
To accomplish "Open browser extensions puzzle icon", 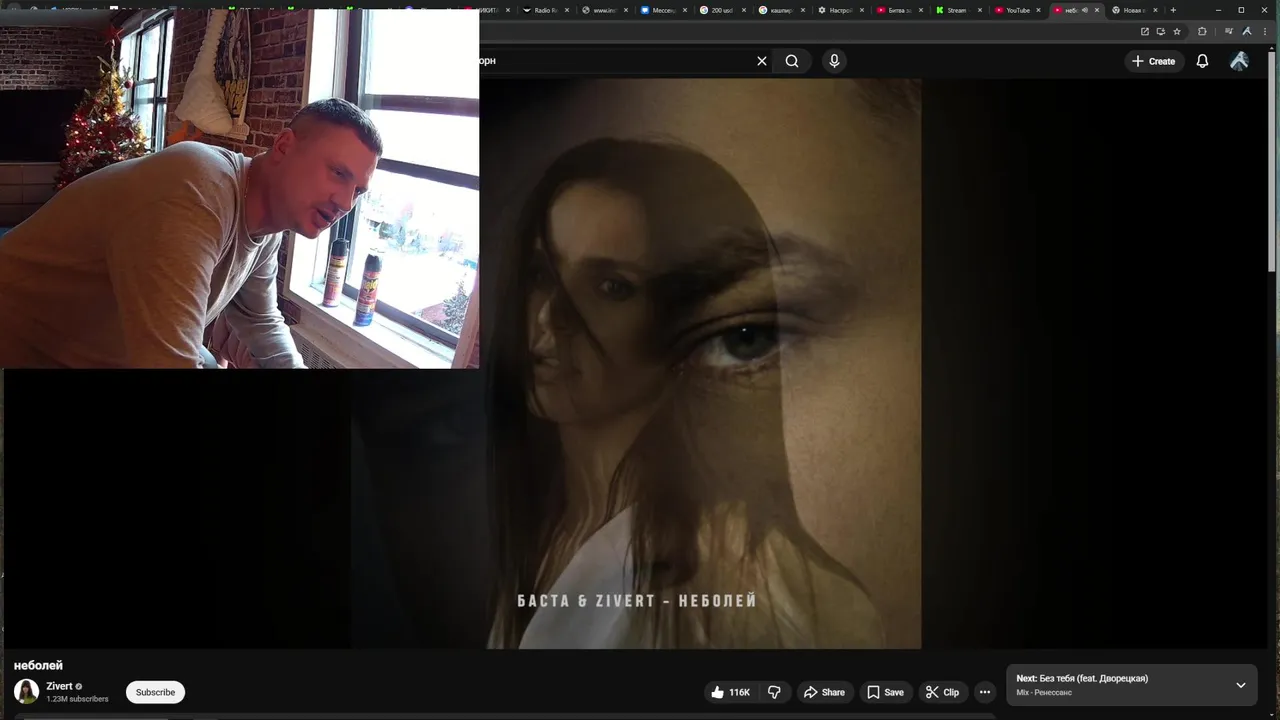I will click(1202, 31).
